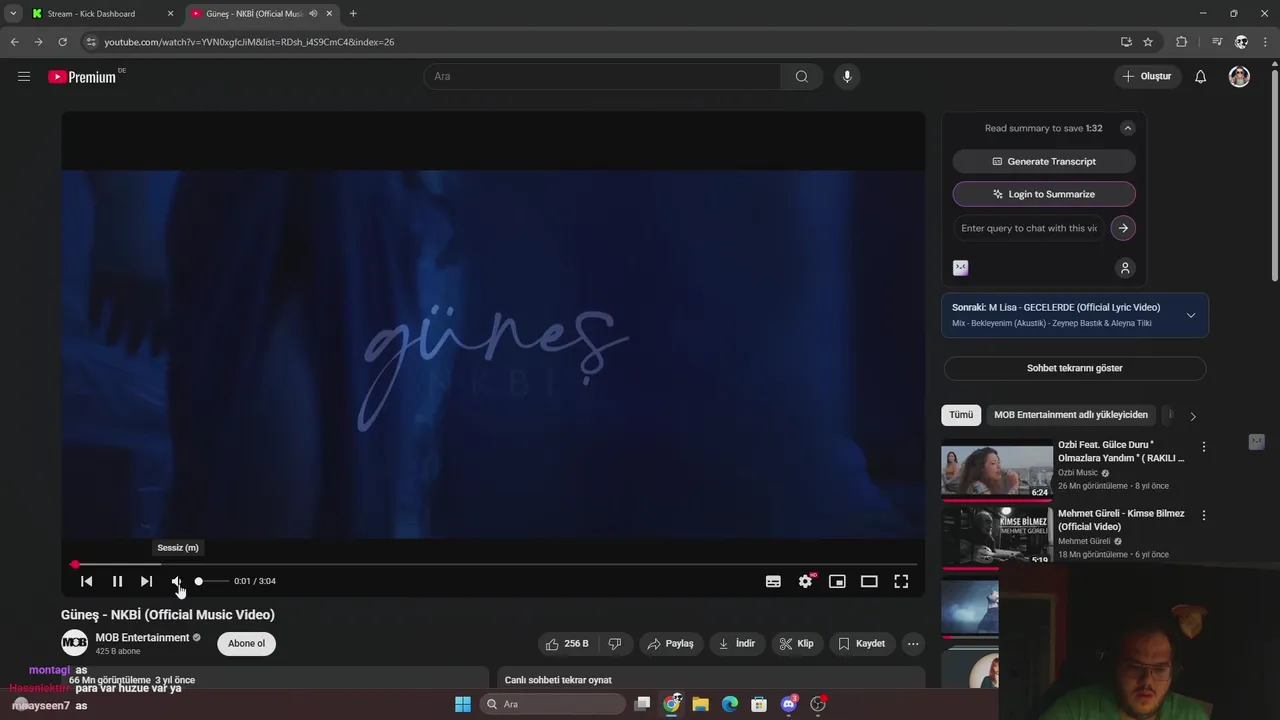Viewport: 1280px width, 720px height.
Task: Play the previous video in playlist
Action: click(x=86, y=581)
